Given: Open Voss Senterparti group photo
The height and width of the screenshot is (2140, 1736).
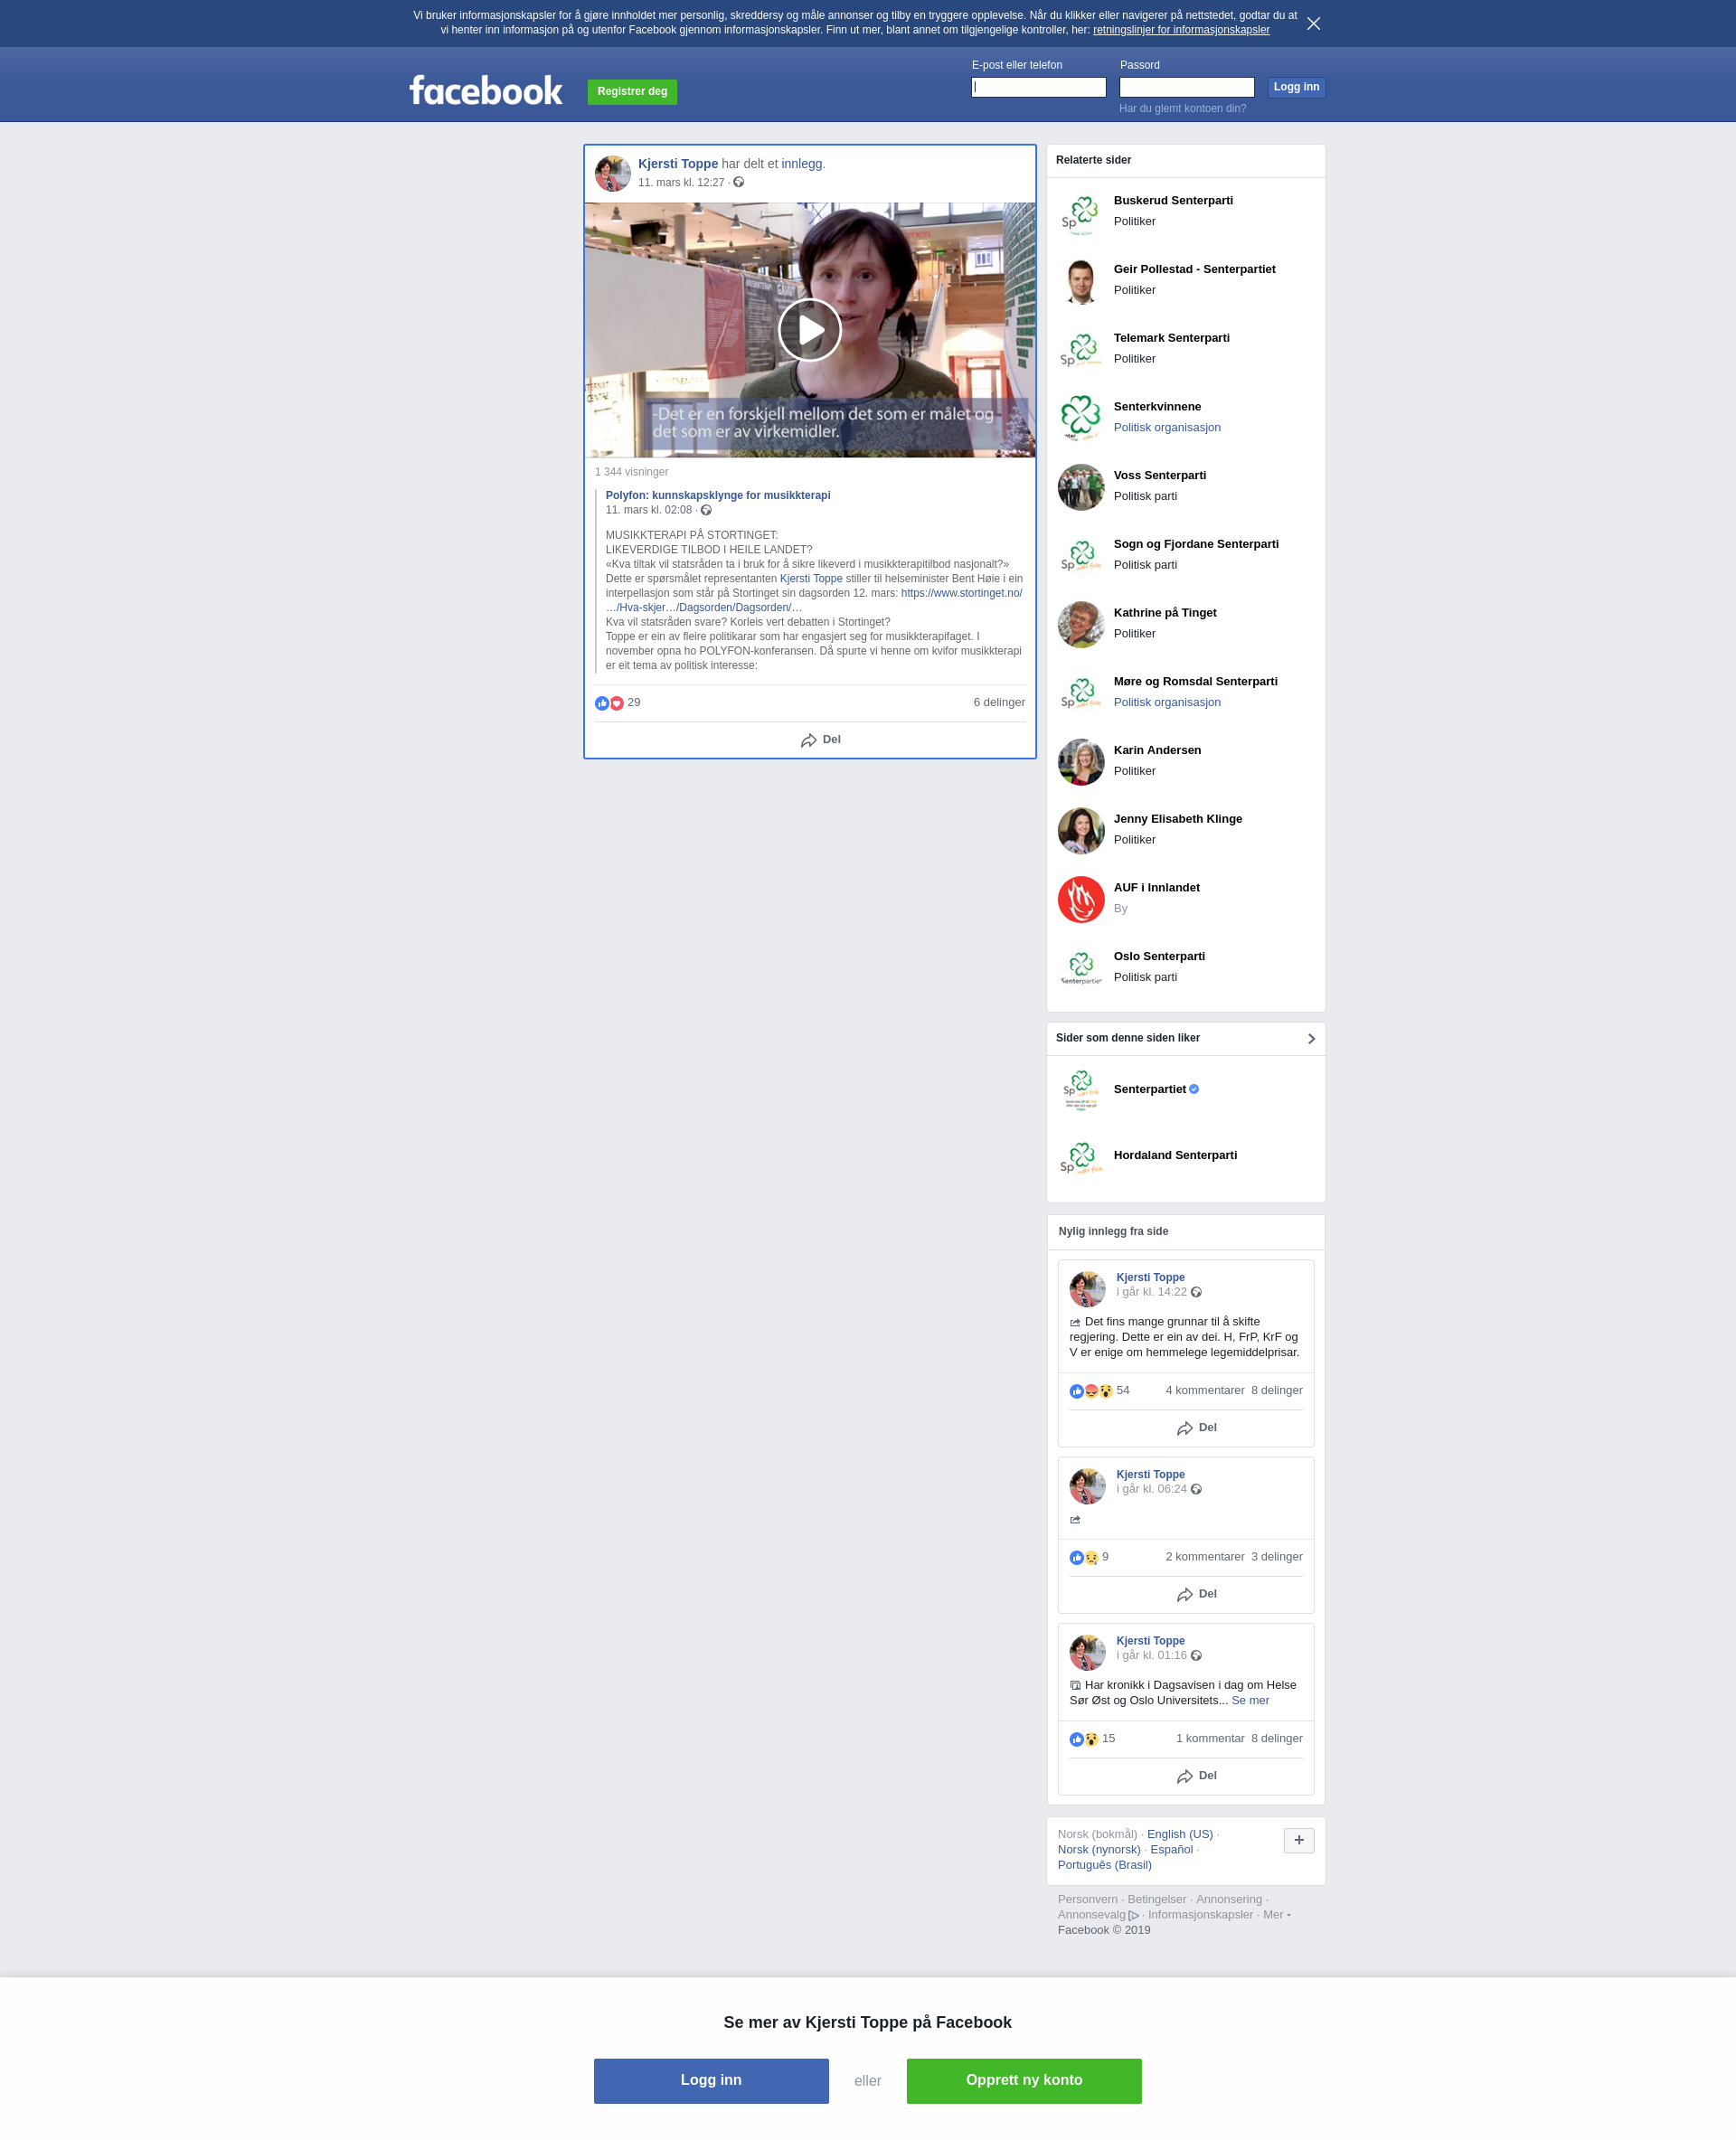Looking at the screenshot, I should click(x=1081, y=488).
